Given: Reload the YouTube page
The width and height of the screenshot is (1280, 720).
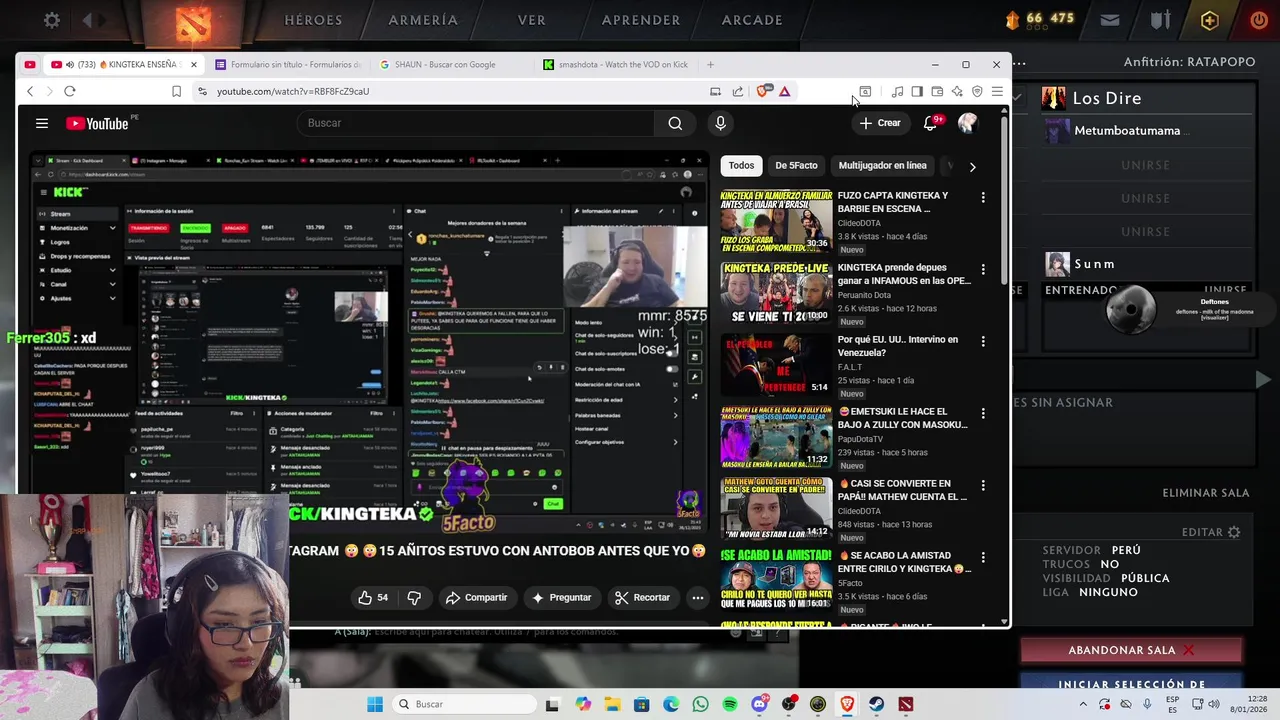Looking at the screenshot, I should (x=70, y=91).
